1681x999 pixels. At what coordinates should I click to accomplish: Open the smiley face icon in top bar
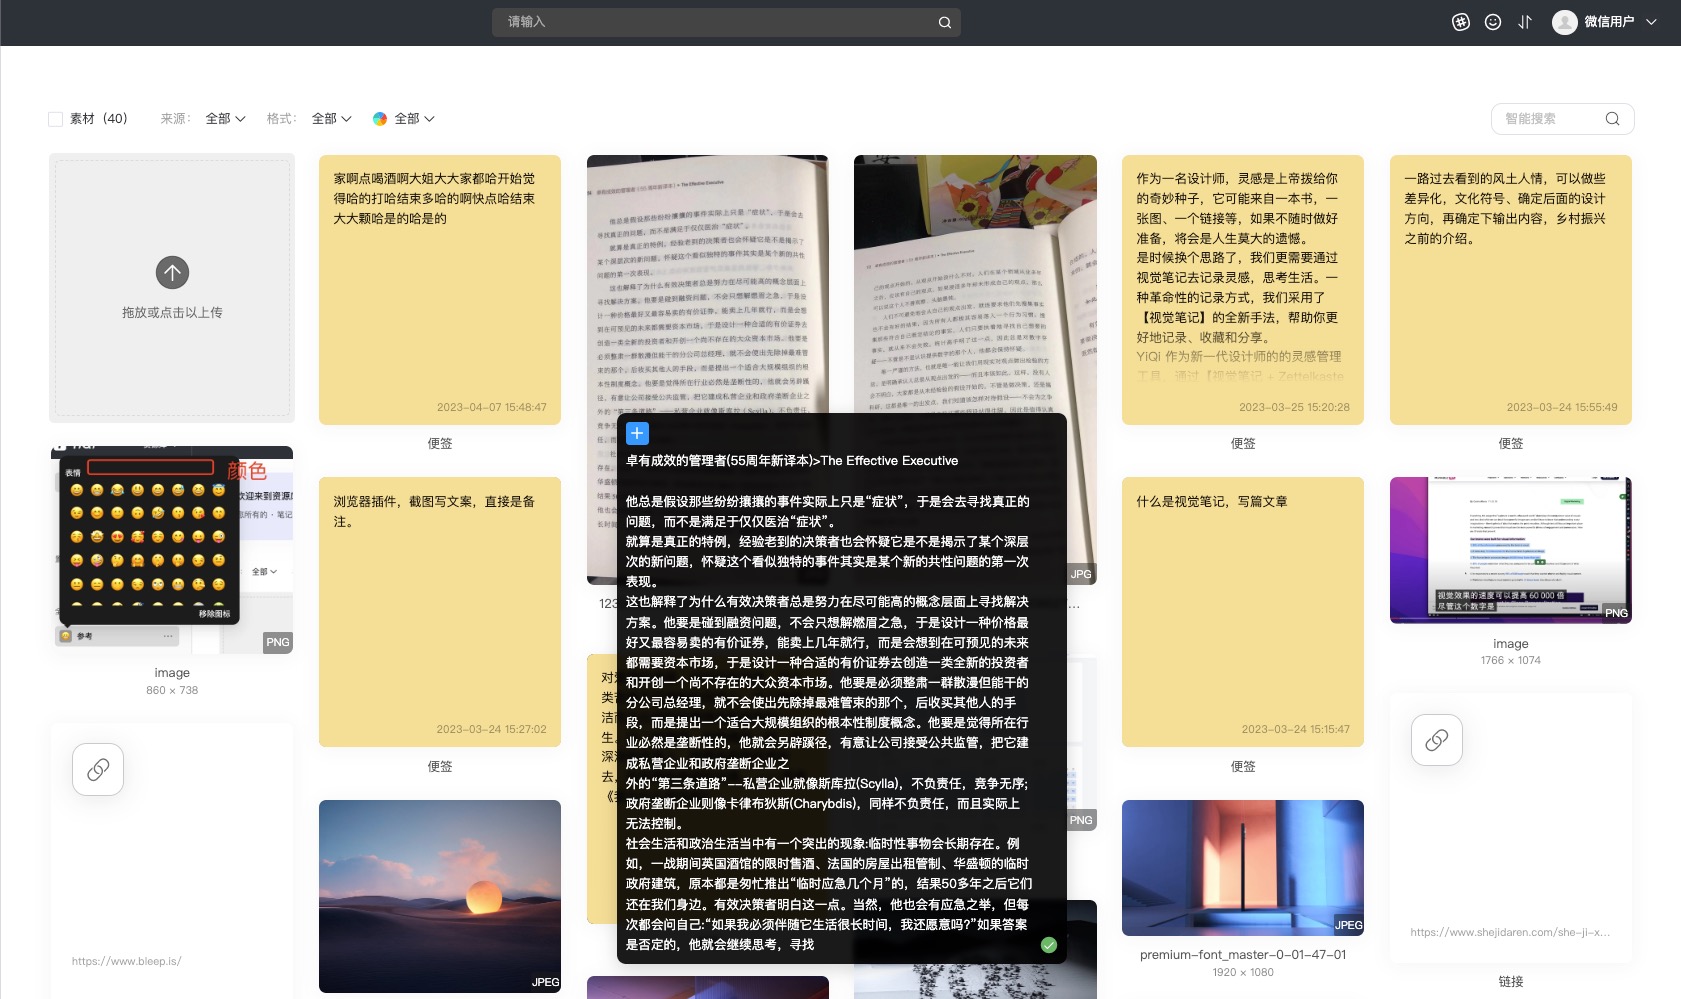tap(1493, 22)
